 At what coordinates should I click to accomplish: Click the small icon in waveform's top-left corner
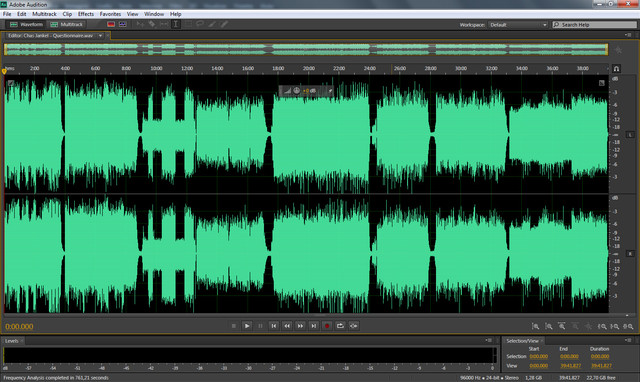tap(10, 83)
